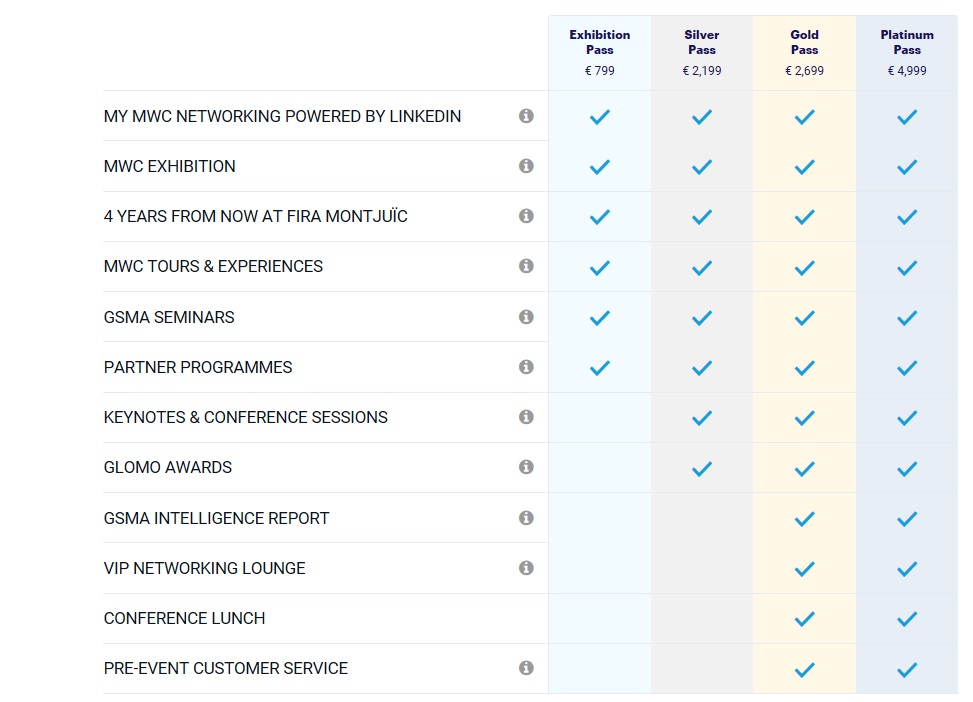Open info icon for My MWC Networking
Screen dimensions: 973x702
coord(526,116)
